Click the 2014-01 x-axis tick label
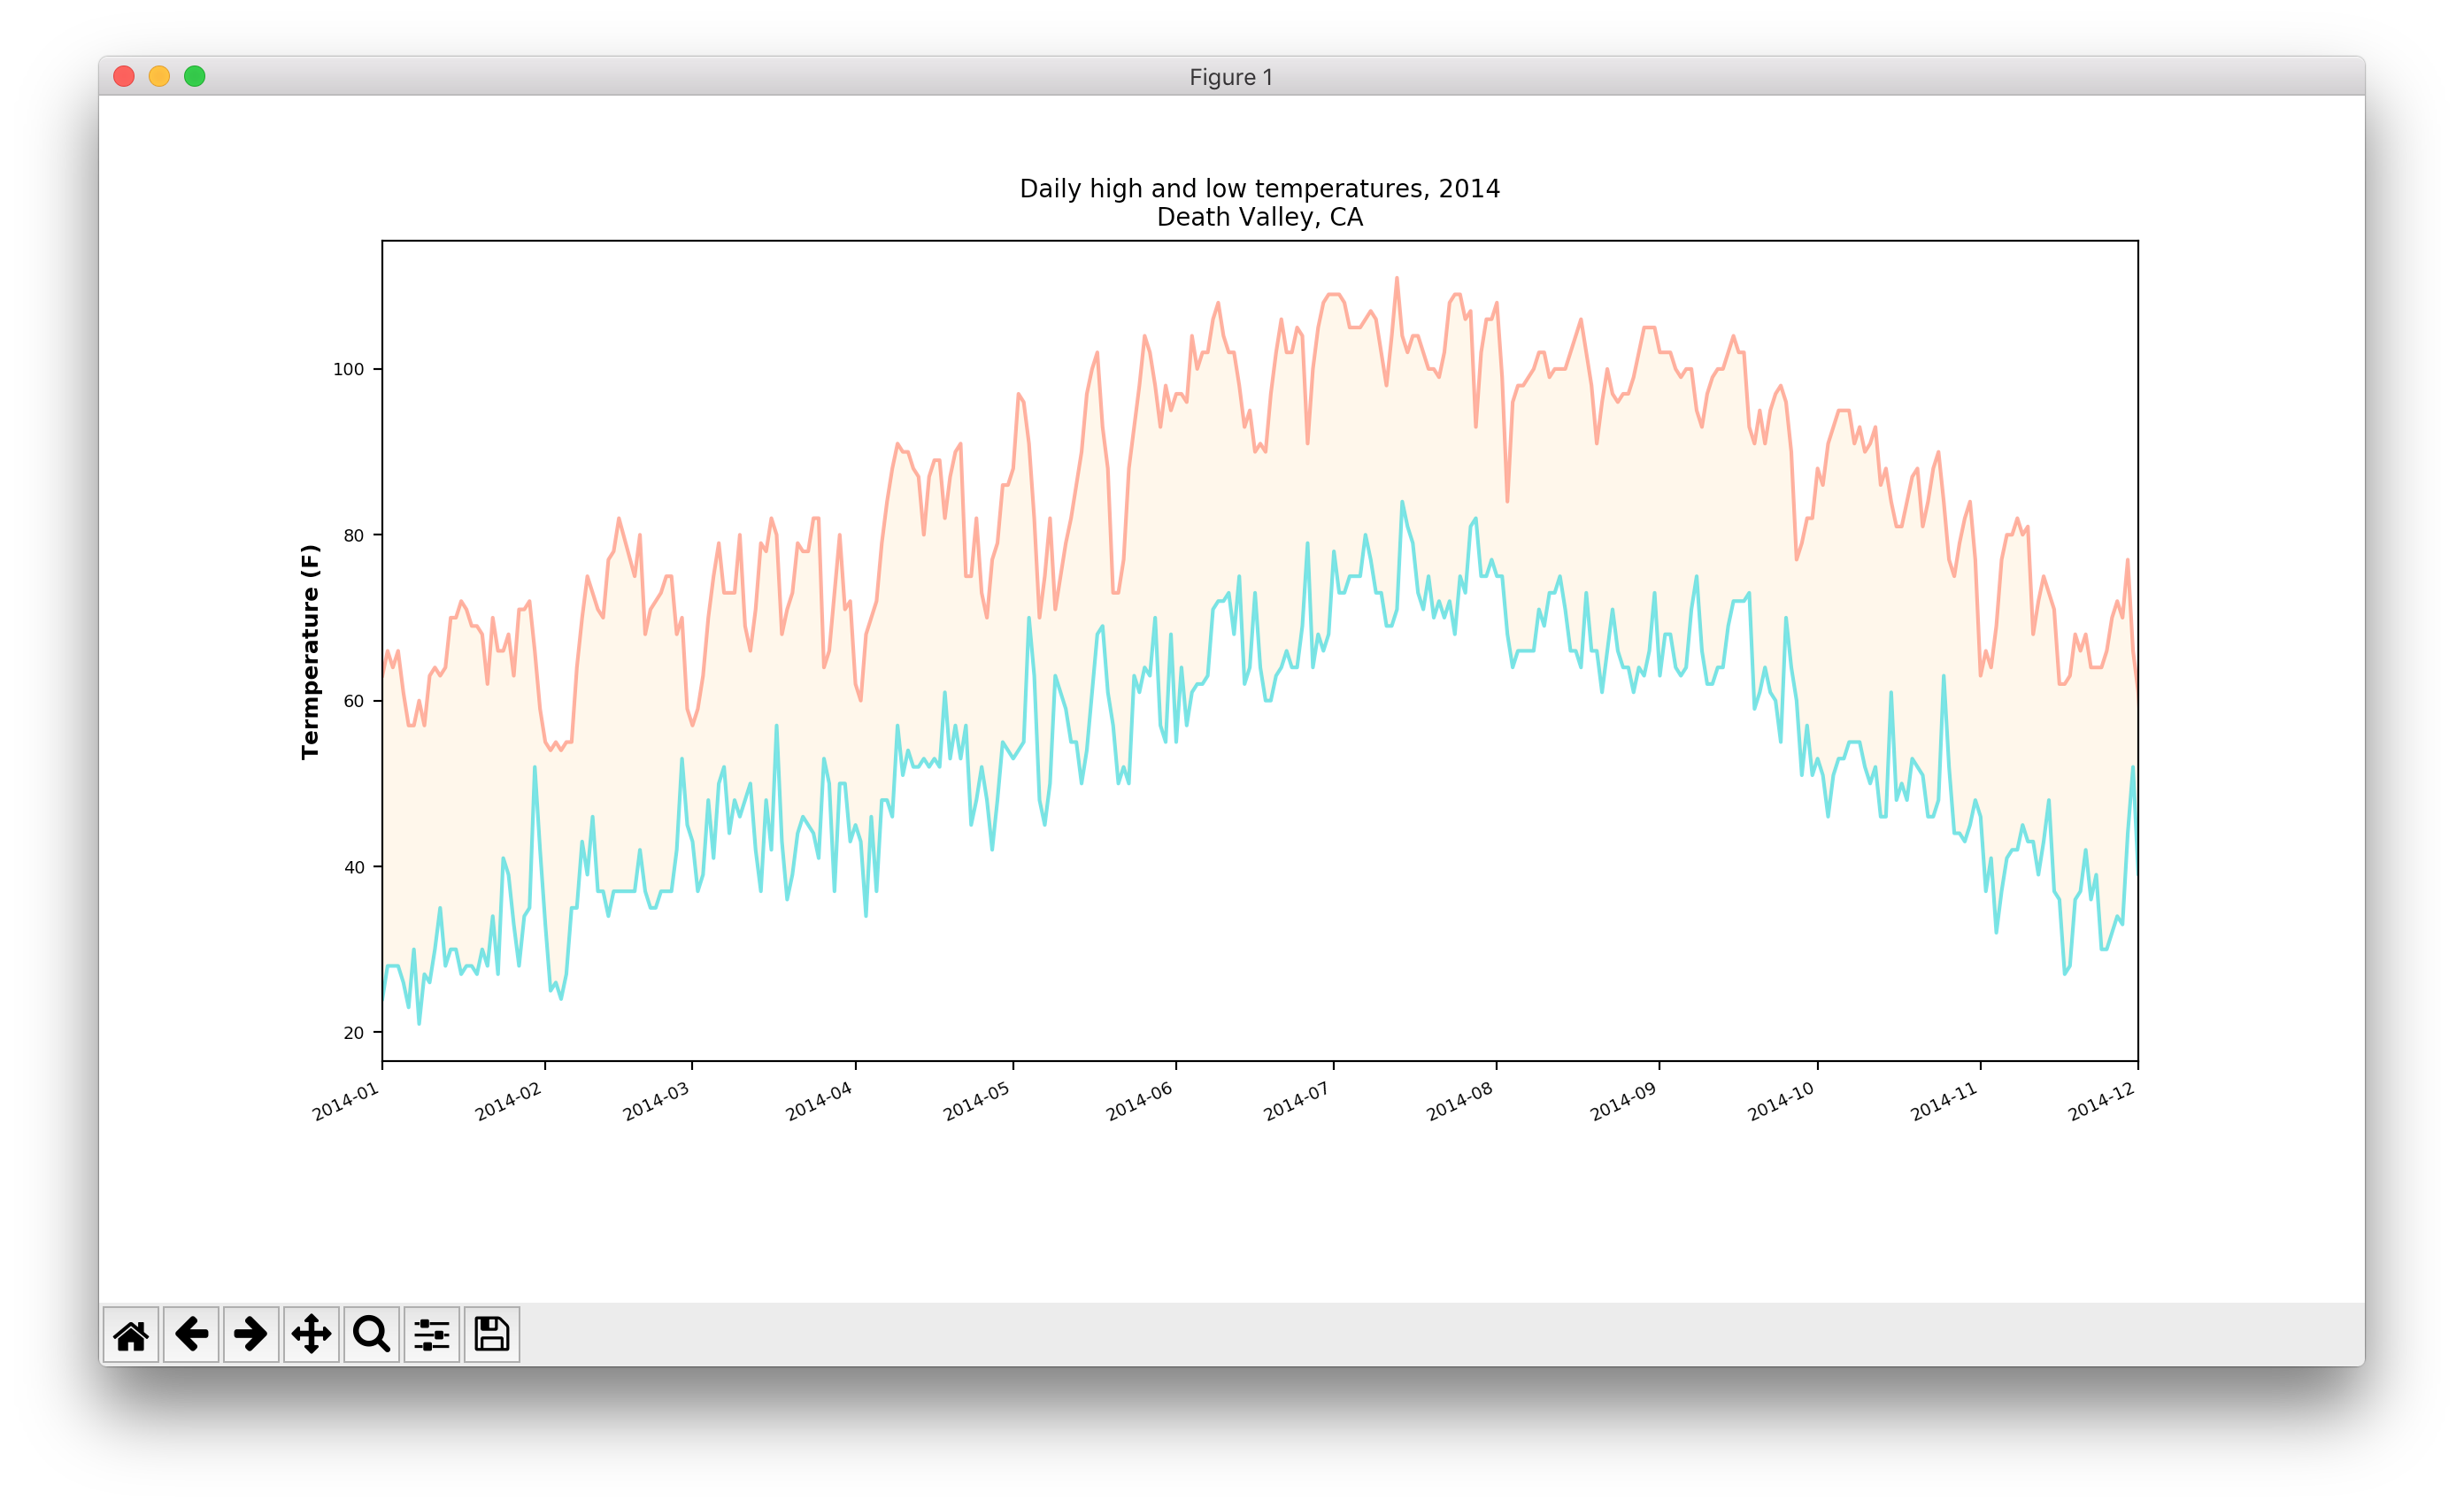Image resolution: width=2464 pixels, height=1508 pixels. [346, 1101]
